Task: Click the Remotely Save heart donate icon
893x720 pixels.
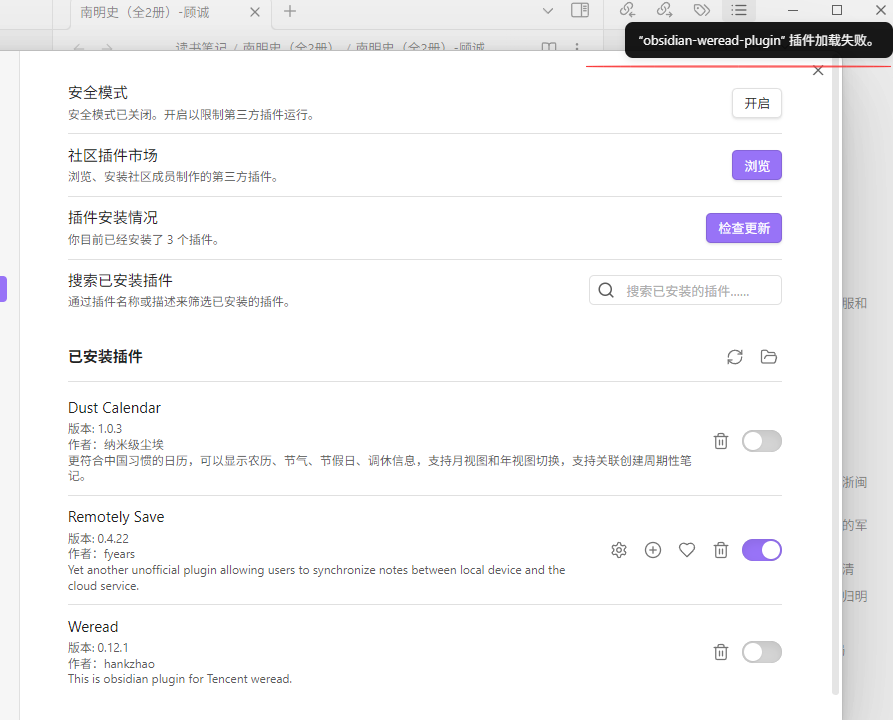Action: click(687, 550)
